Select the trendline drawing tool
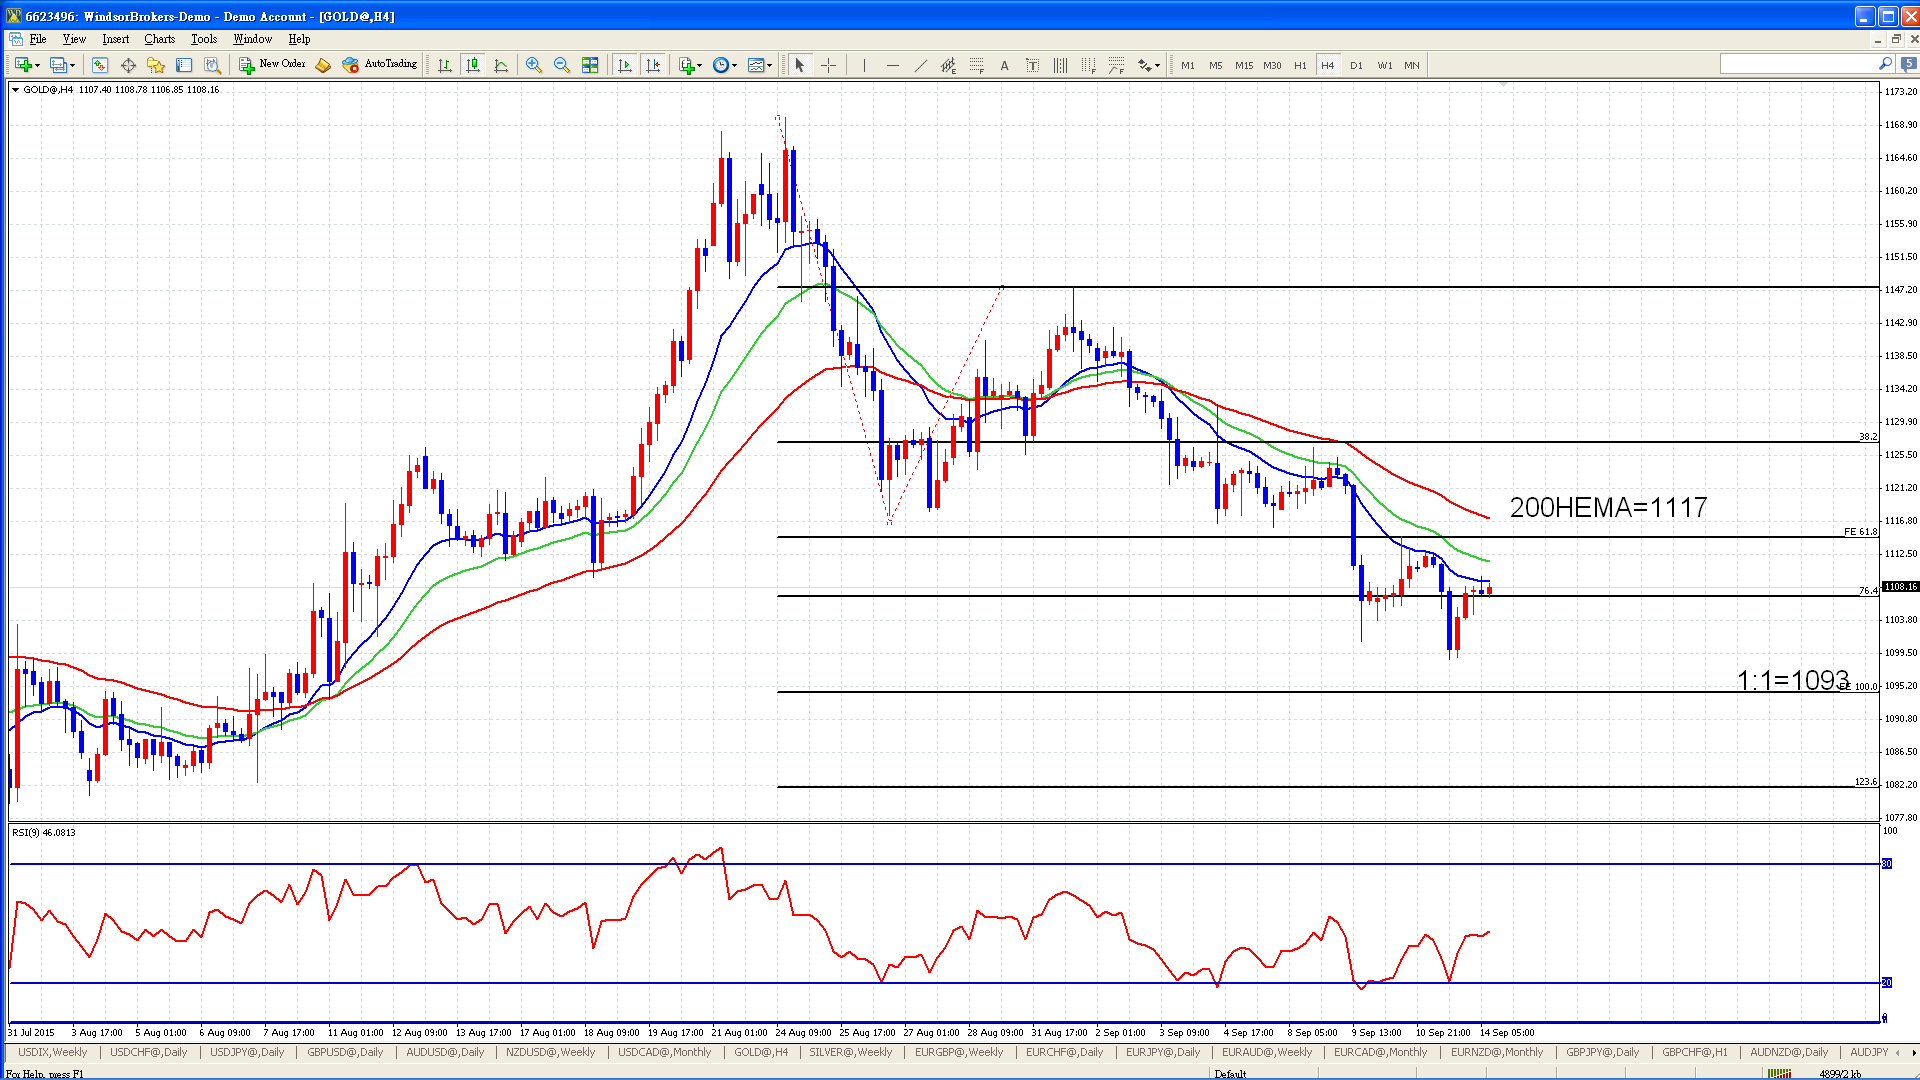This screenshot has height=1080, width=1920. pos(921,65)
